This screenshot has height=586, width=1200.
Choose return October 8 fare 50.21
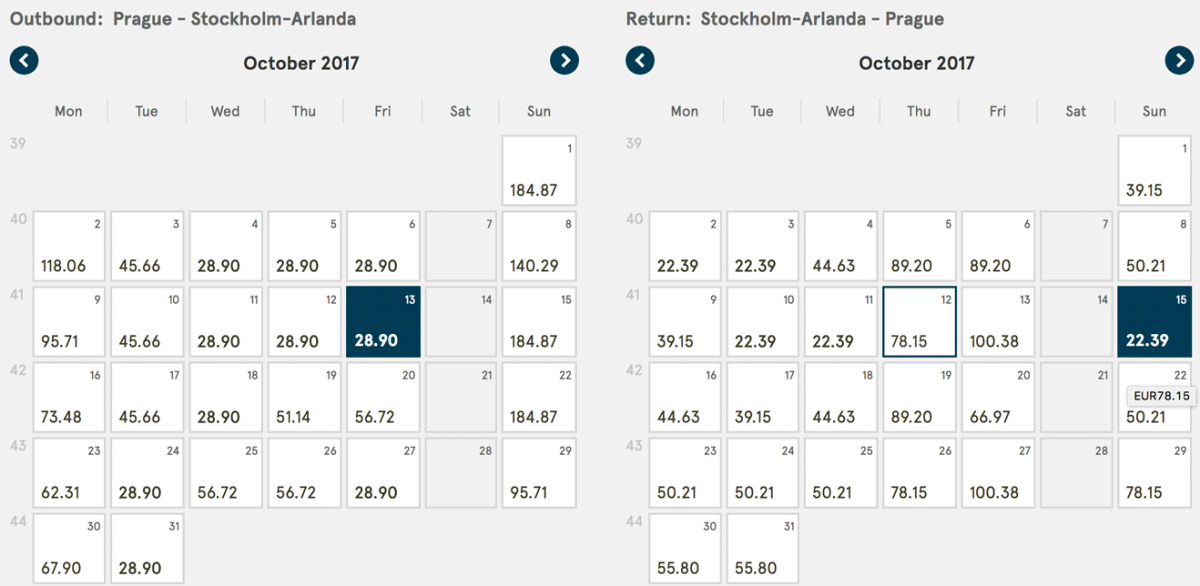click(x=1155, y=246)
